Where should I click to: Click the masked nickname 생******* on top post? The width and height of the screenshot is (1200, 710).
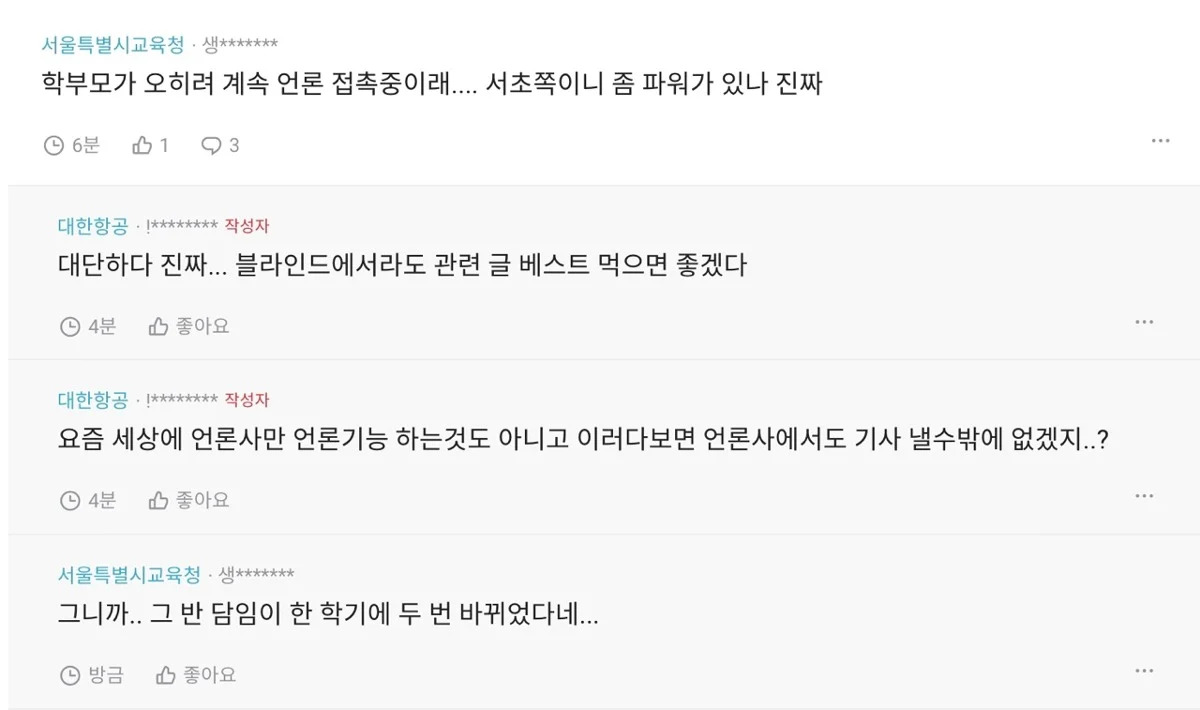pyautogui.click(x=240, y=45)
